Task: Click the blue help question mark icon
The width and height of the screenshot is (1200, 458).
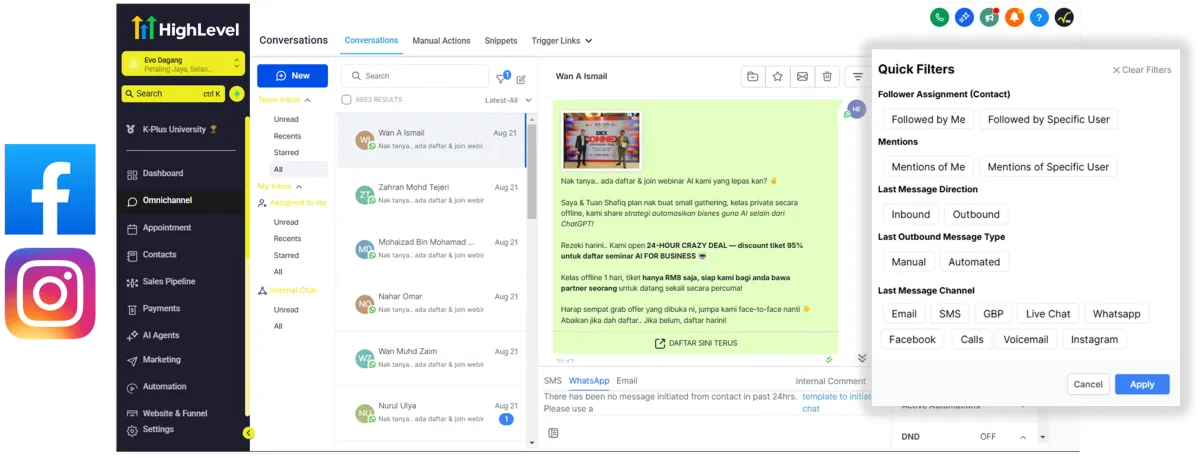Action: click(x=1040, y=17)
